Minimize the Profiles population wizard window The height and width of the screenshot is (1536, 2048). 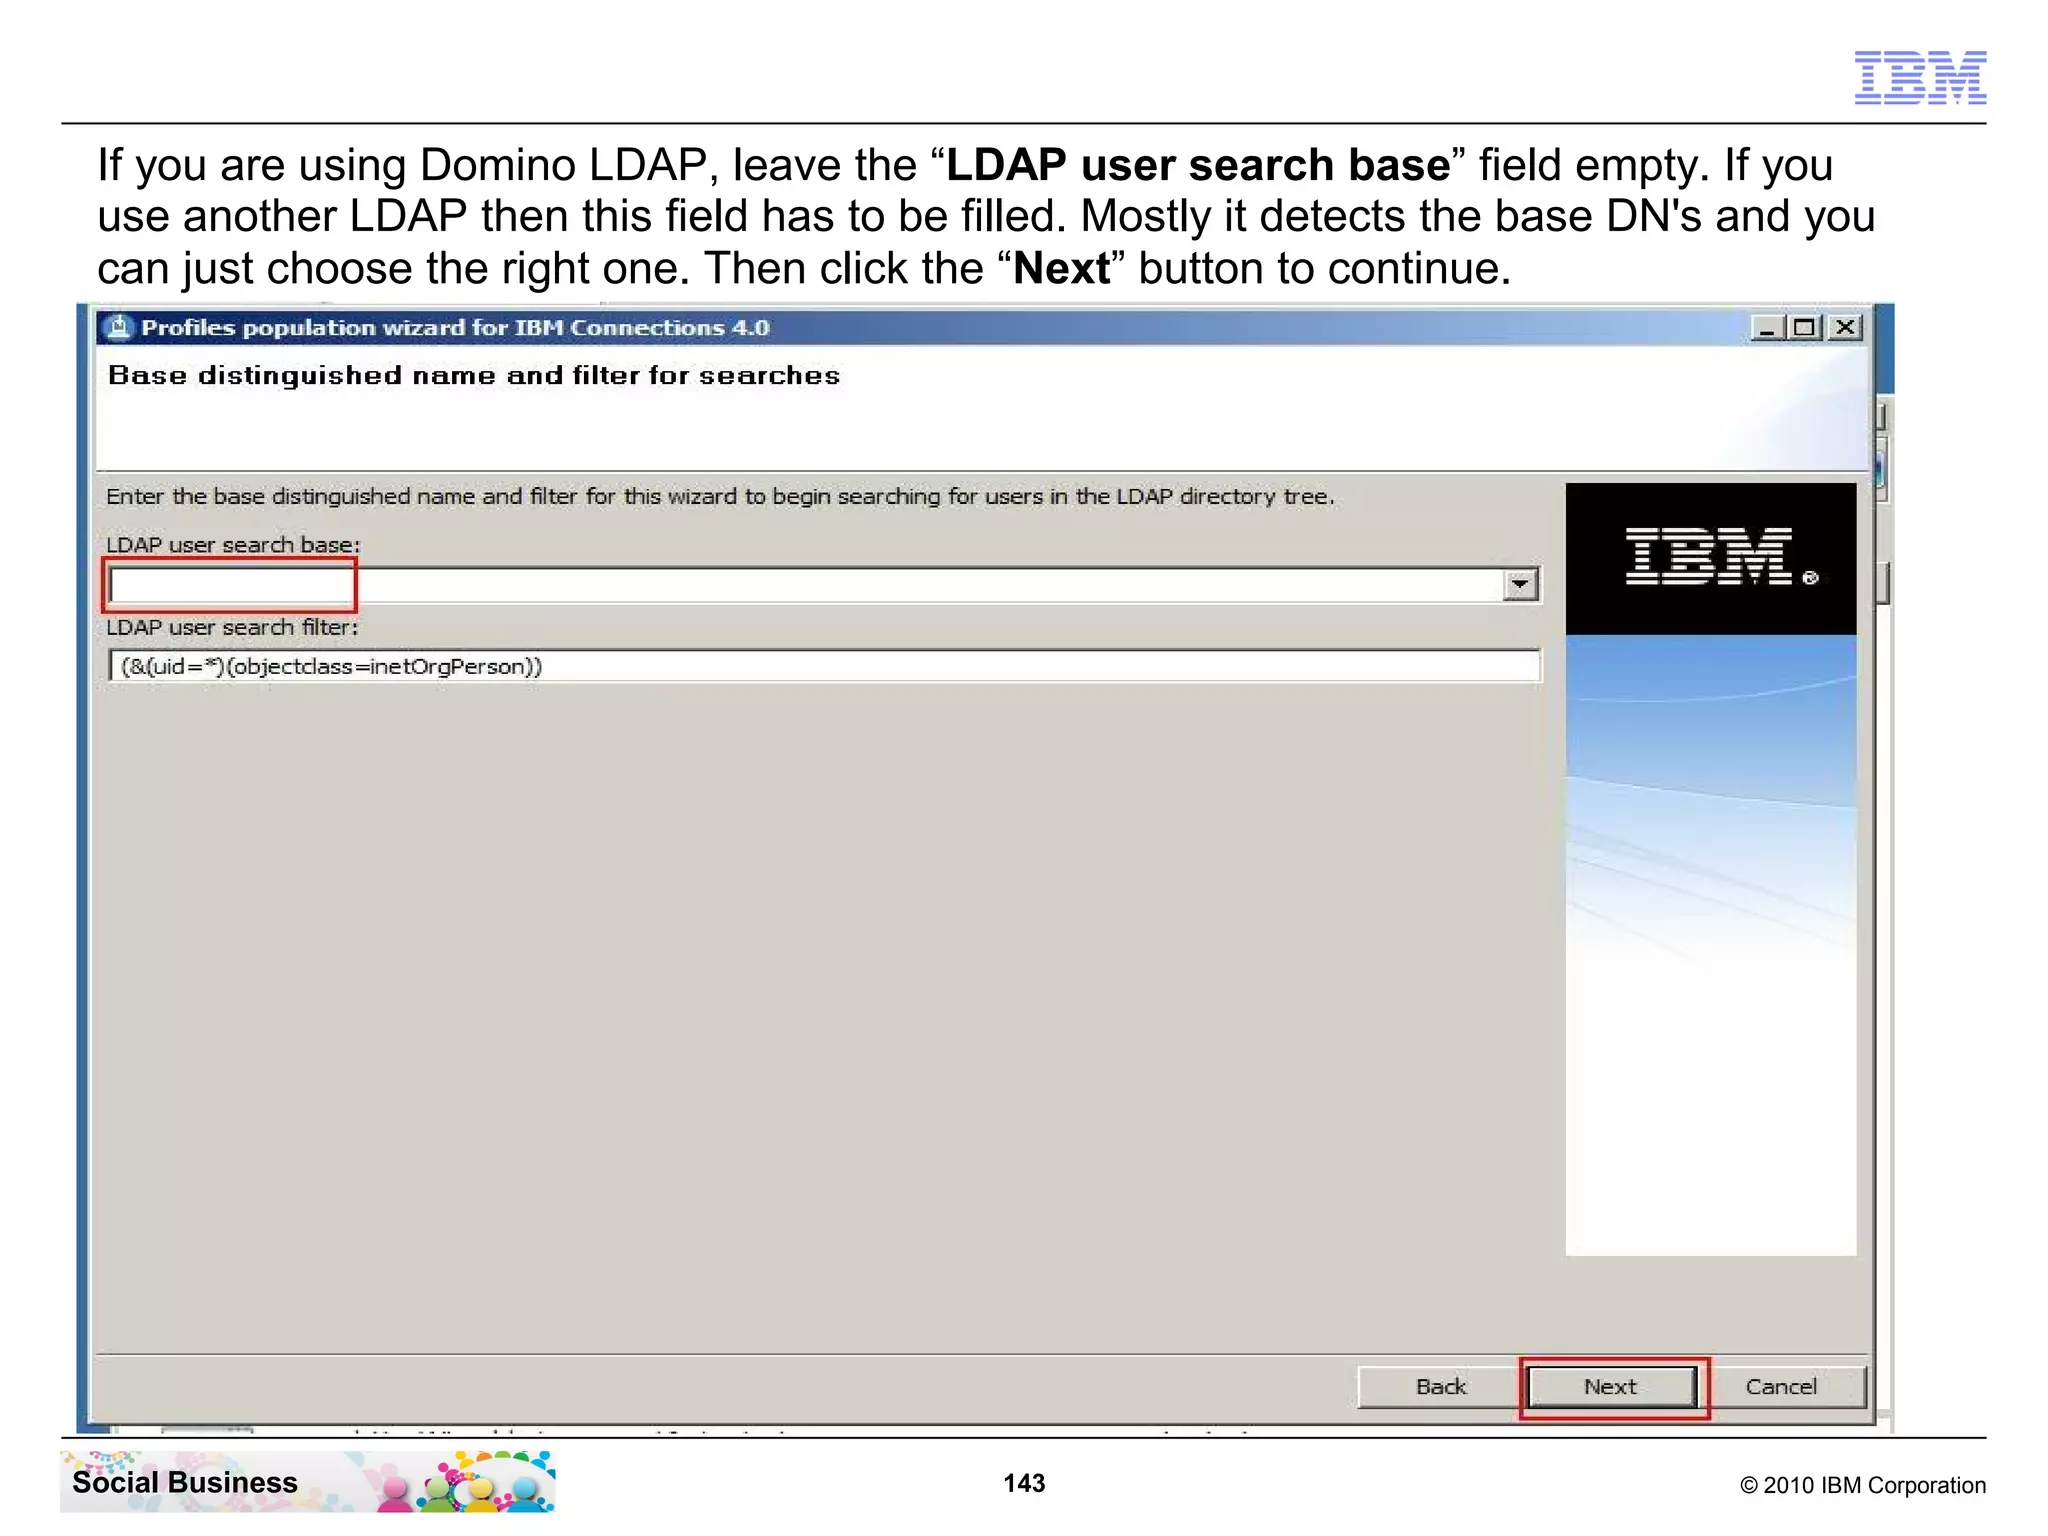click(1768, 328)
